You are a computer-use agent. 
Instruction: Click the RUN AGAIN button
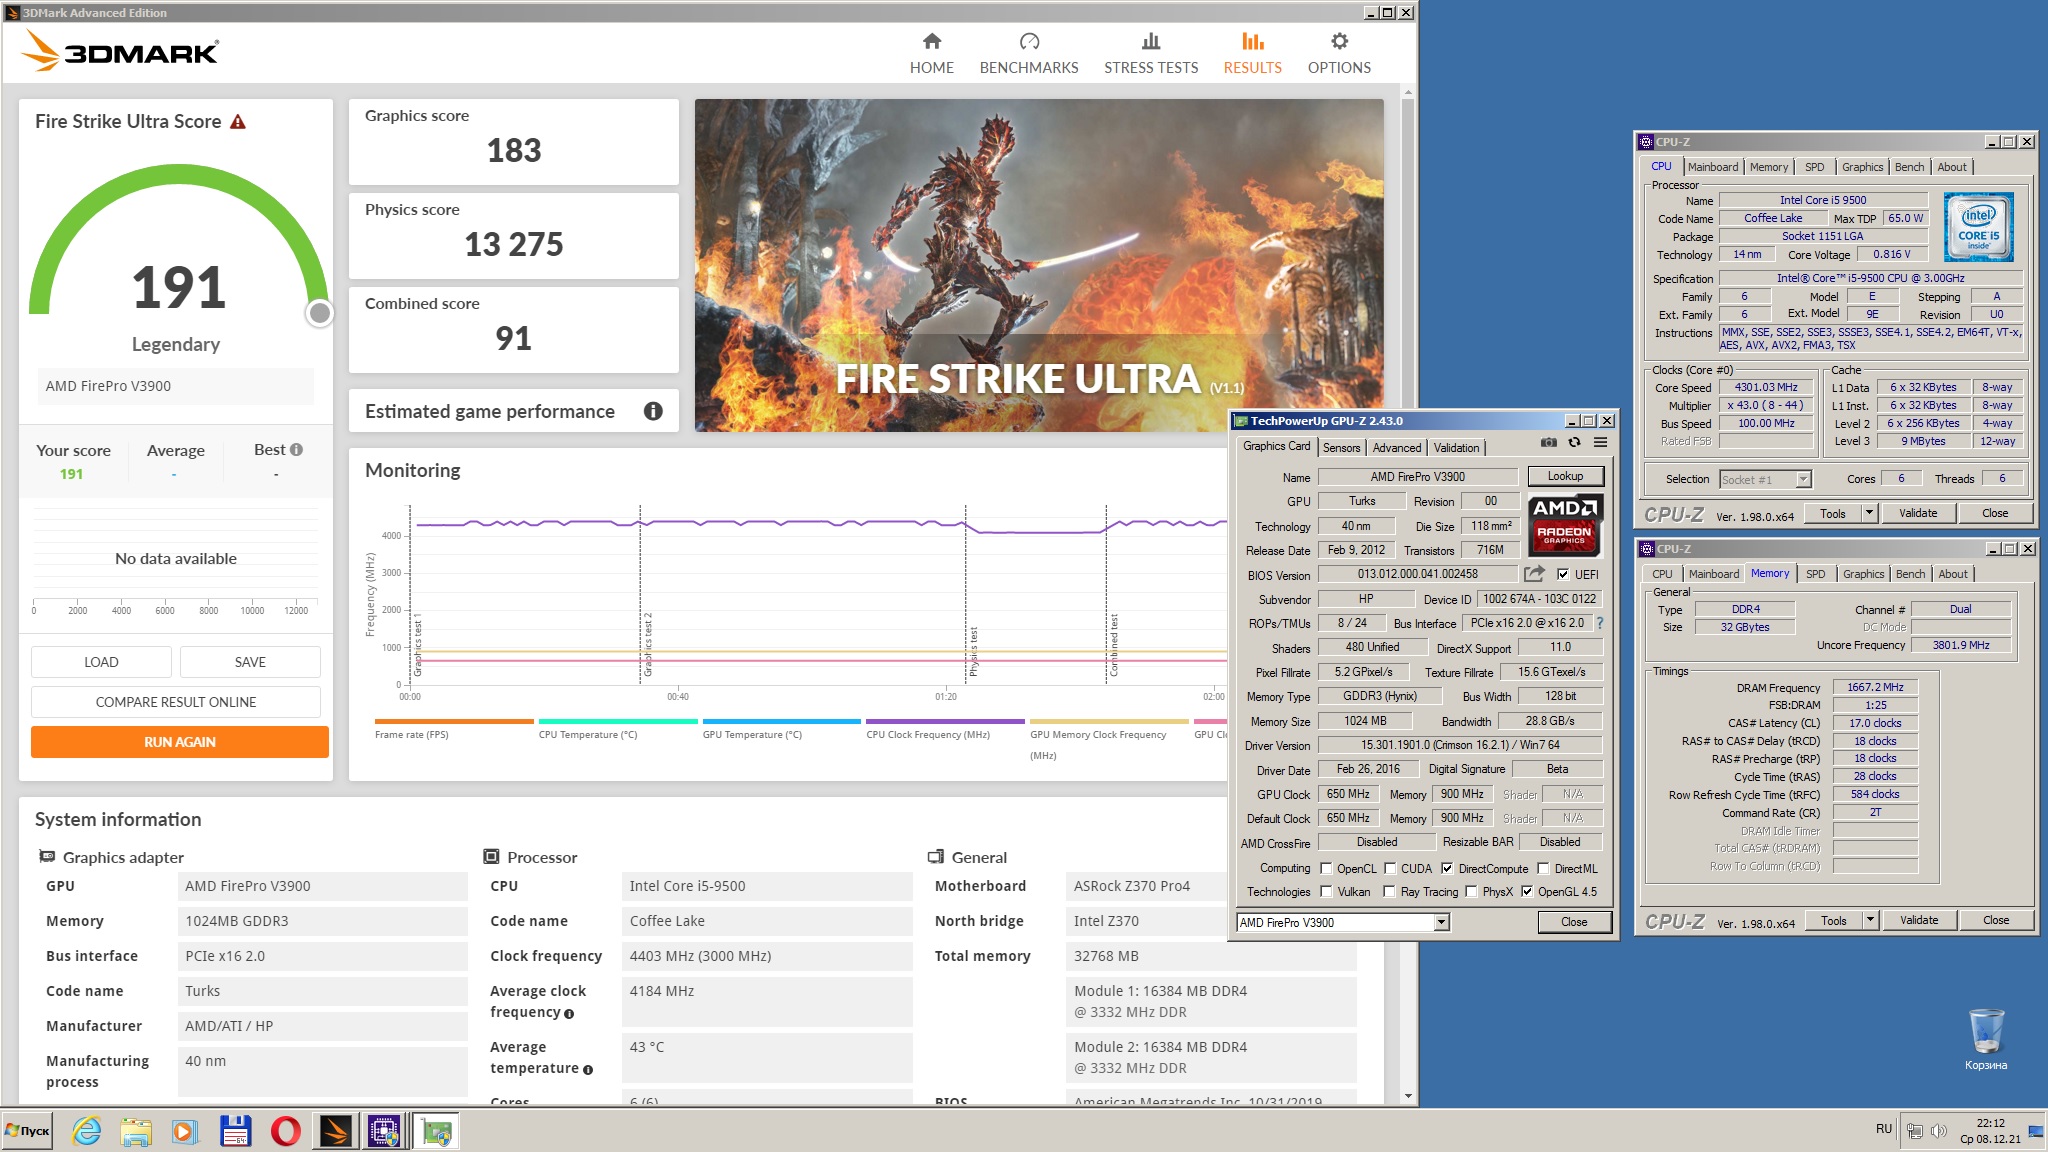[180, 742]
